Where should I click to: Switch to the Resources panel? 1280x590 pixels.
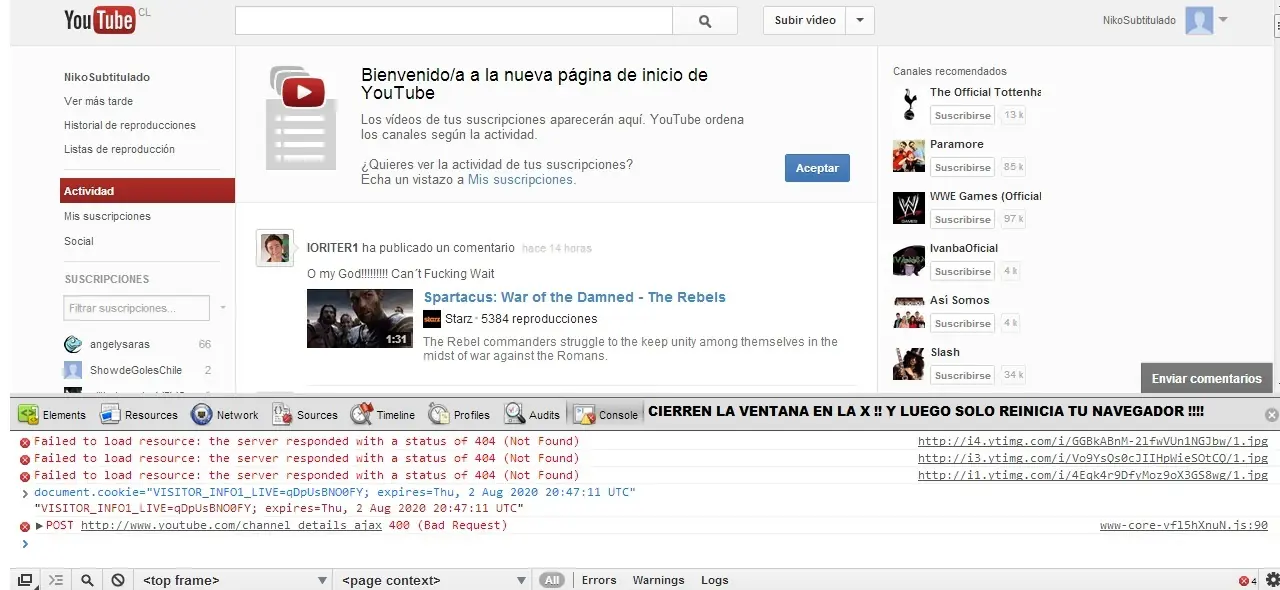139,414
